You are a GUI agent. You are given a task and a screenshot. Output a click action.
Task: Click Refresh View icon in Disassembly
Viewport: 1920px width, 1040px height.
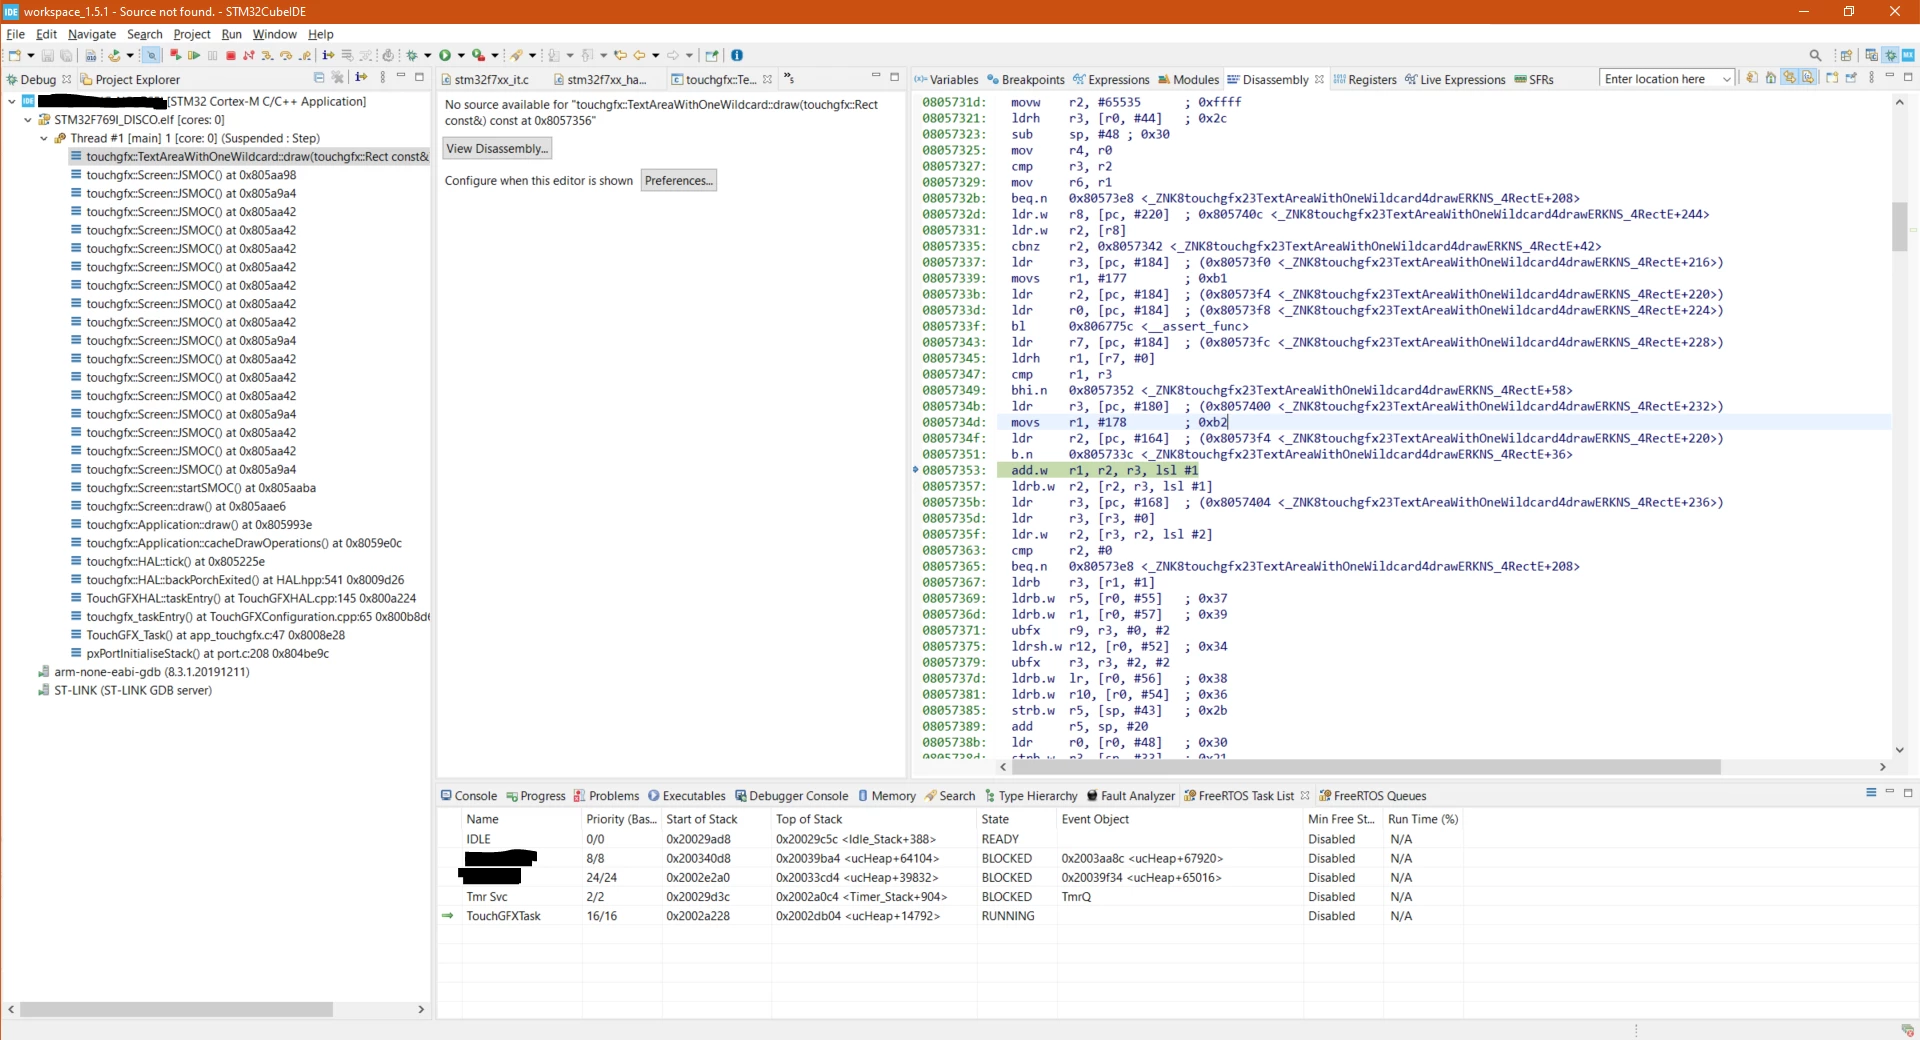point(1752,78)
